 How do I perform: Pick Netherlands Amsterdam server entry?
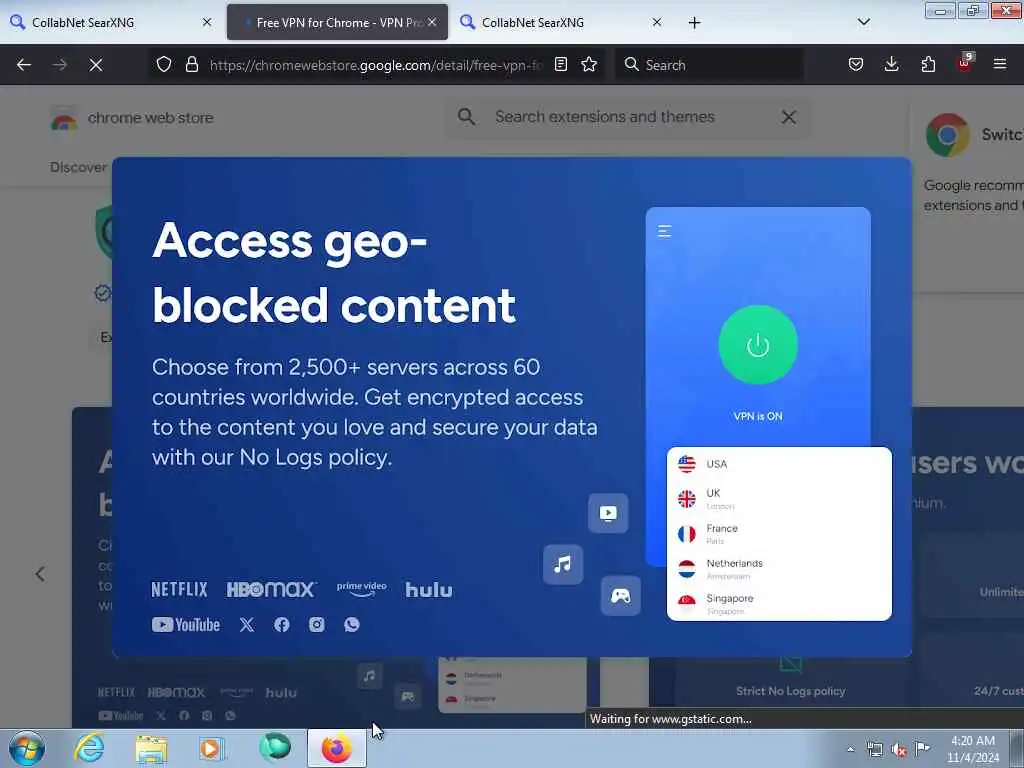coord(779,569)
